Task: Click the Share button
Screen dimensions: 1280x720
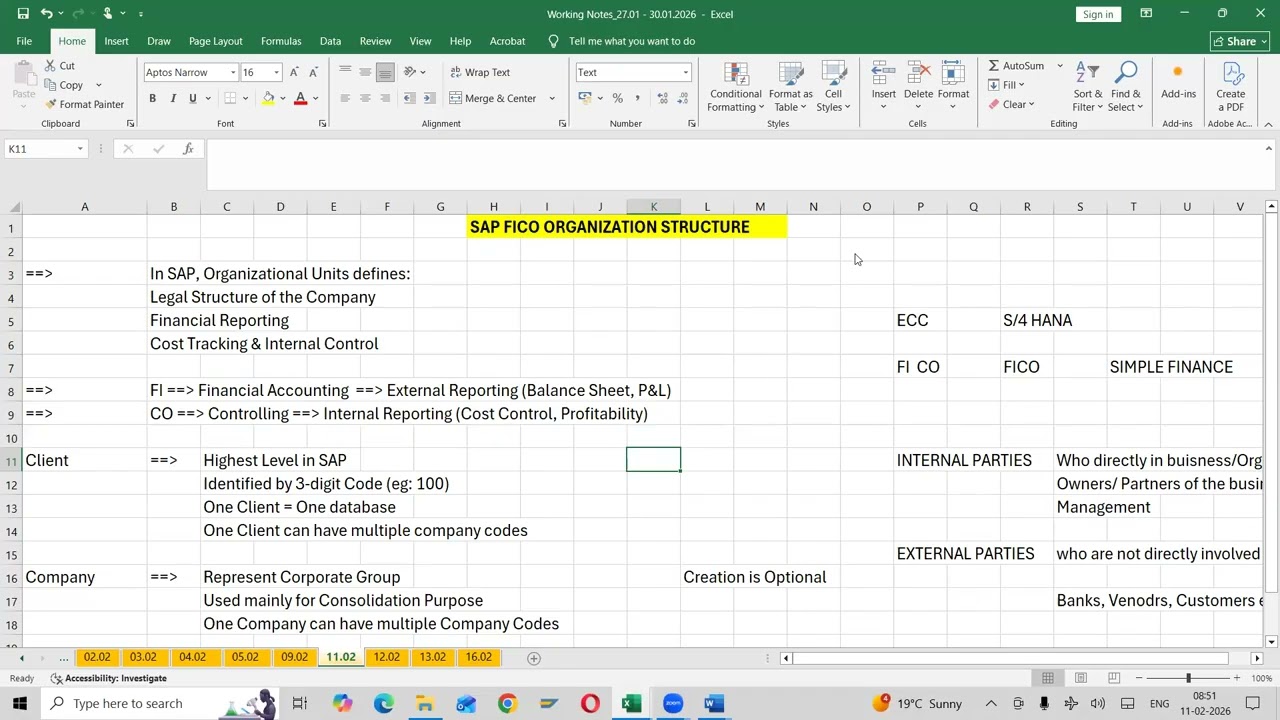Action: (x=1240, y=41)
